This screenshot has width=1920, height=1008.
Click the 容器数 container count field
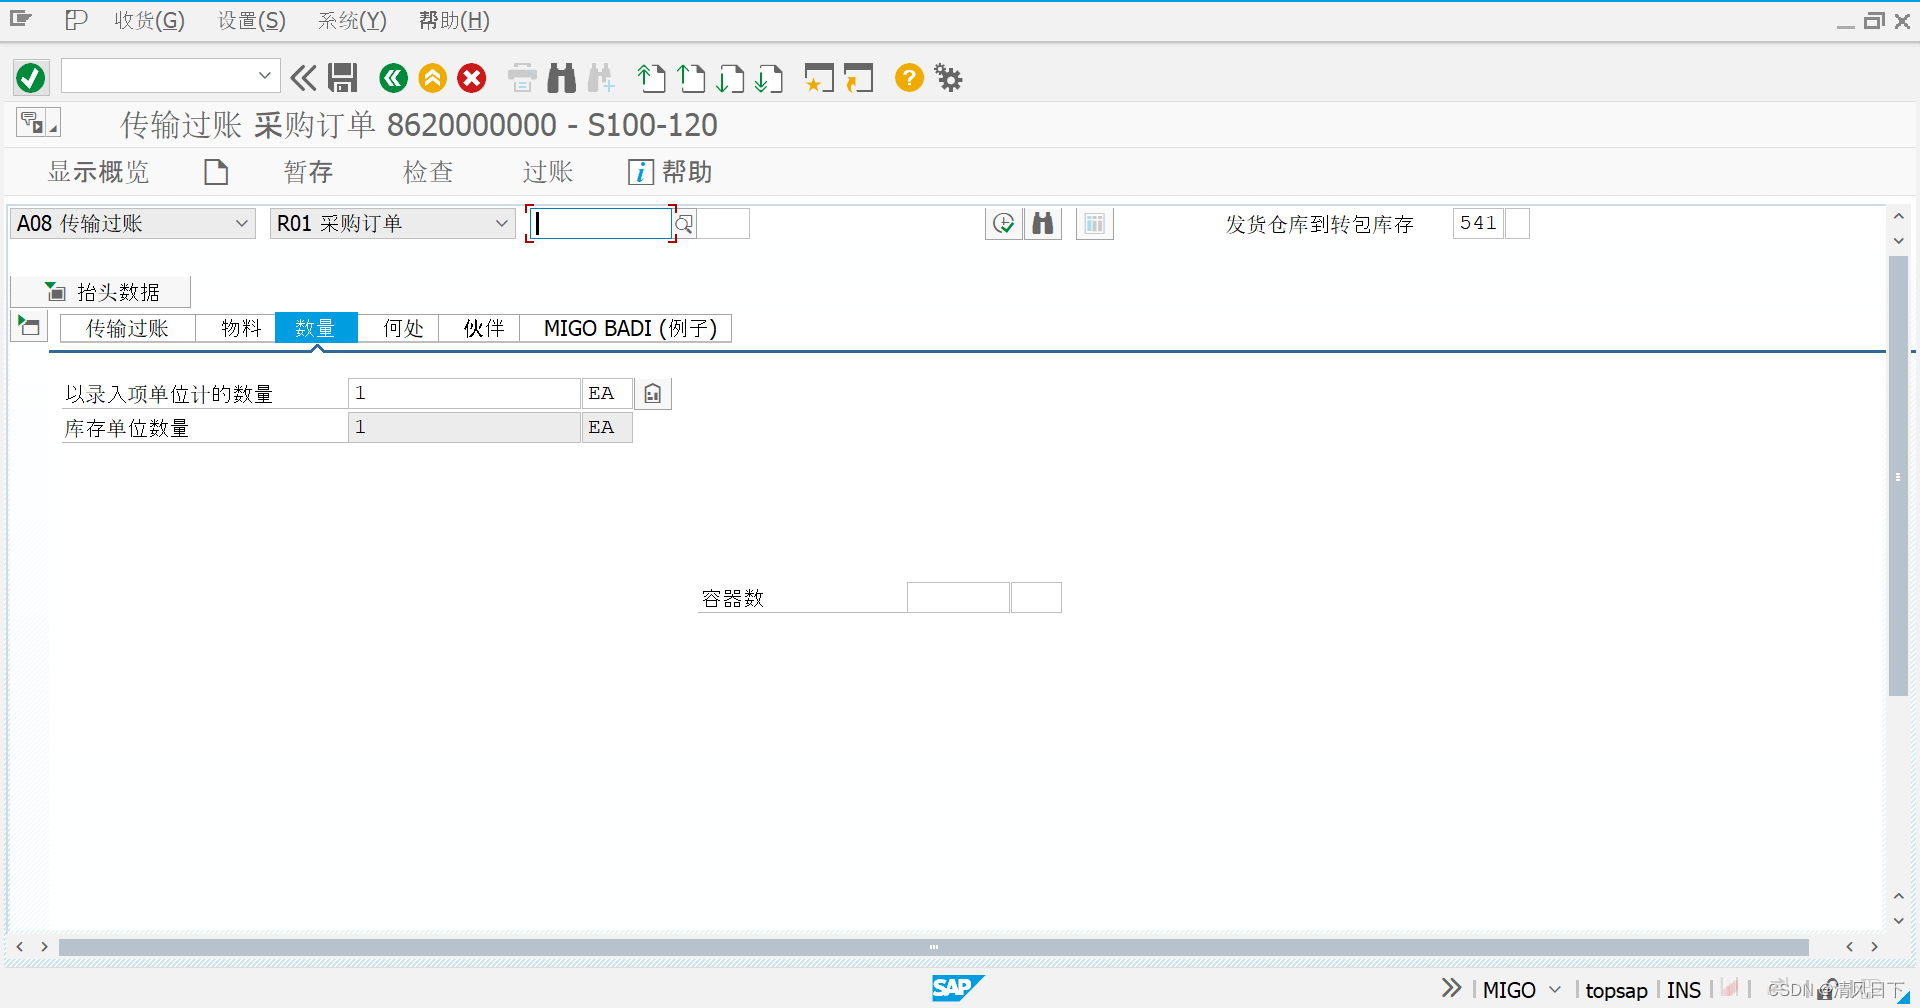pyautogui.click(x=958, y=597)
